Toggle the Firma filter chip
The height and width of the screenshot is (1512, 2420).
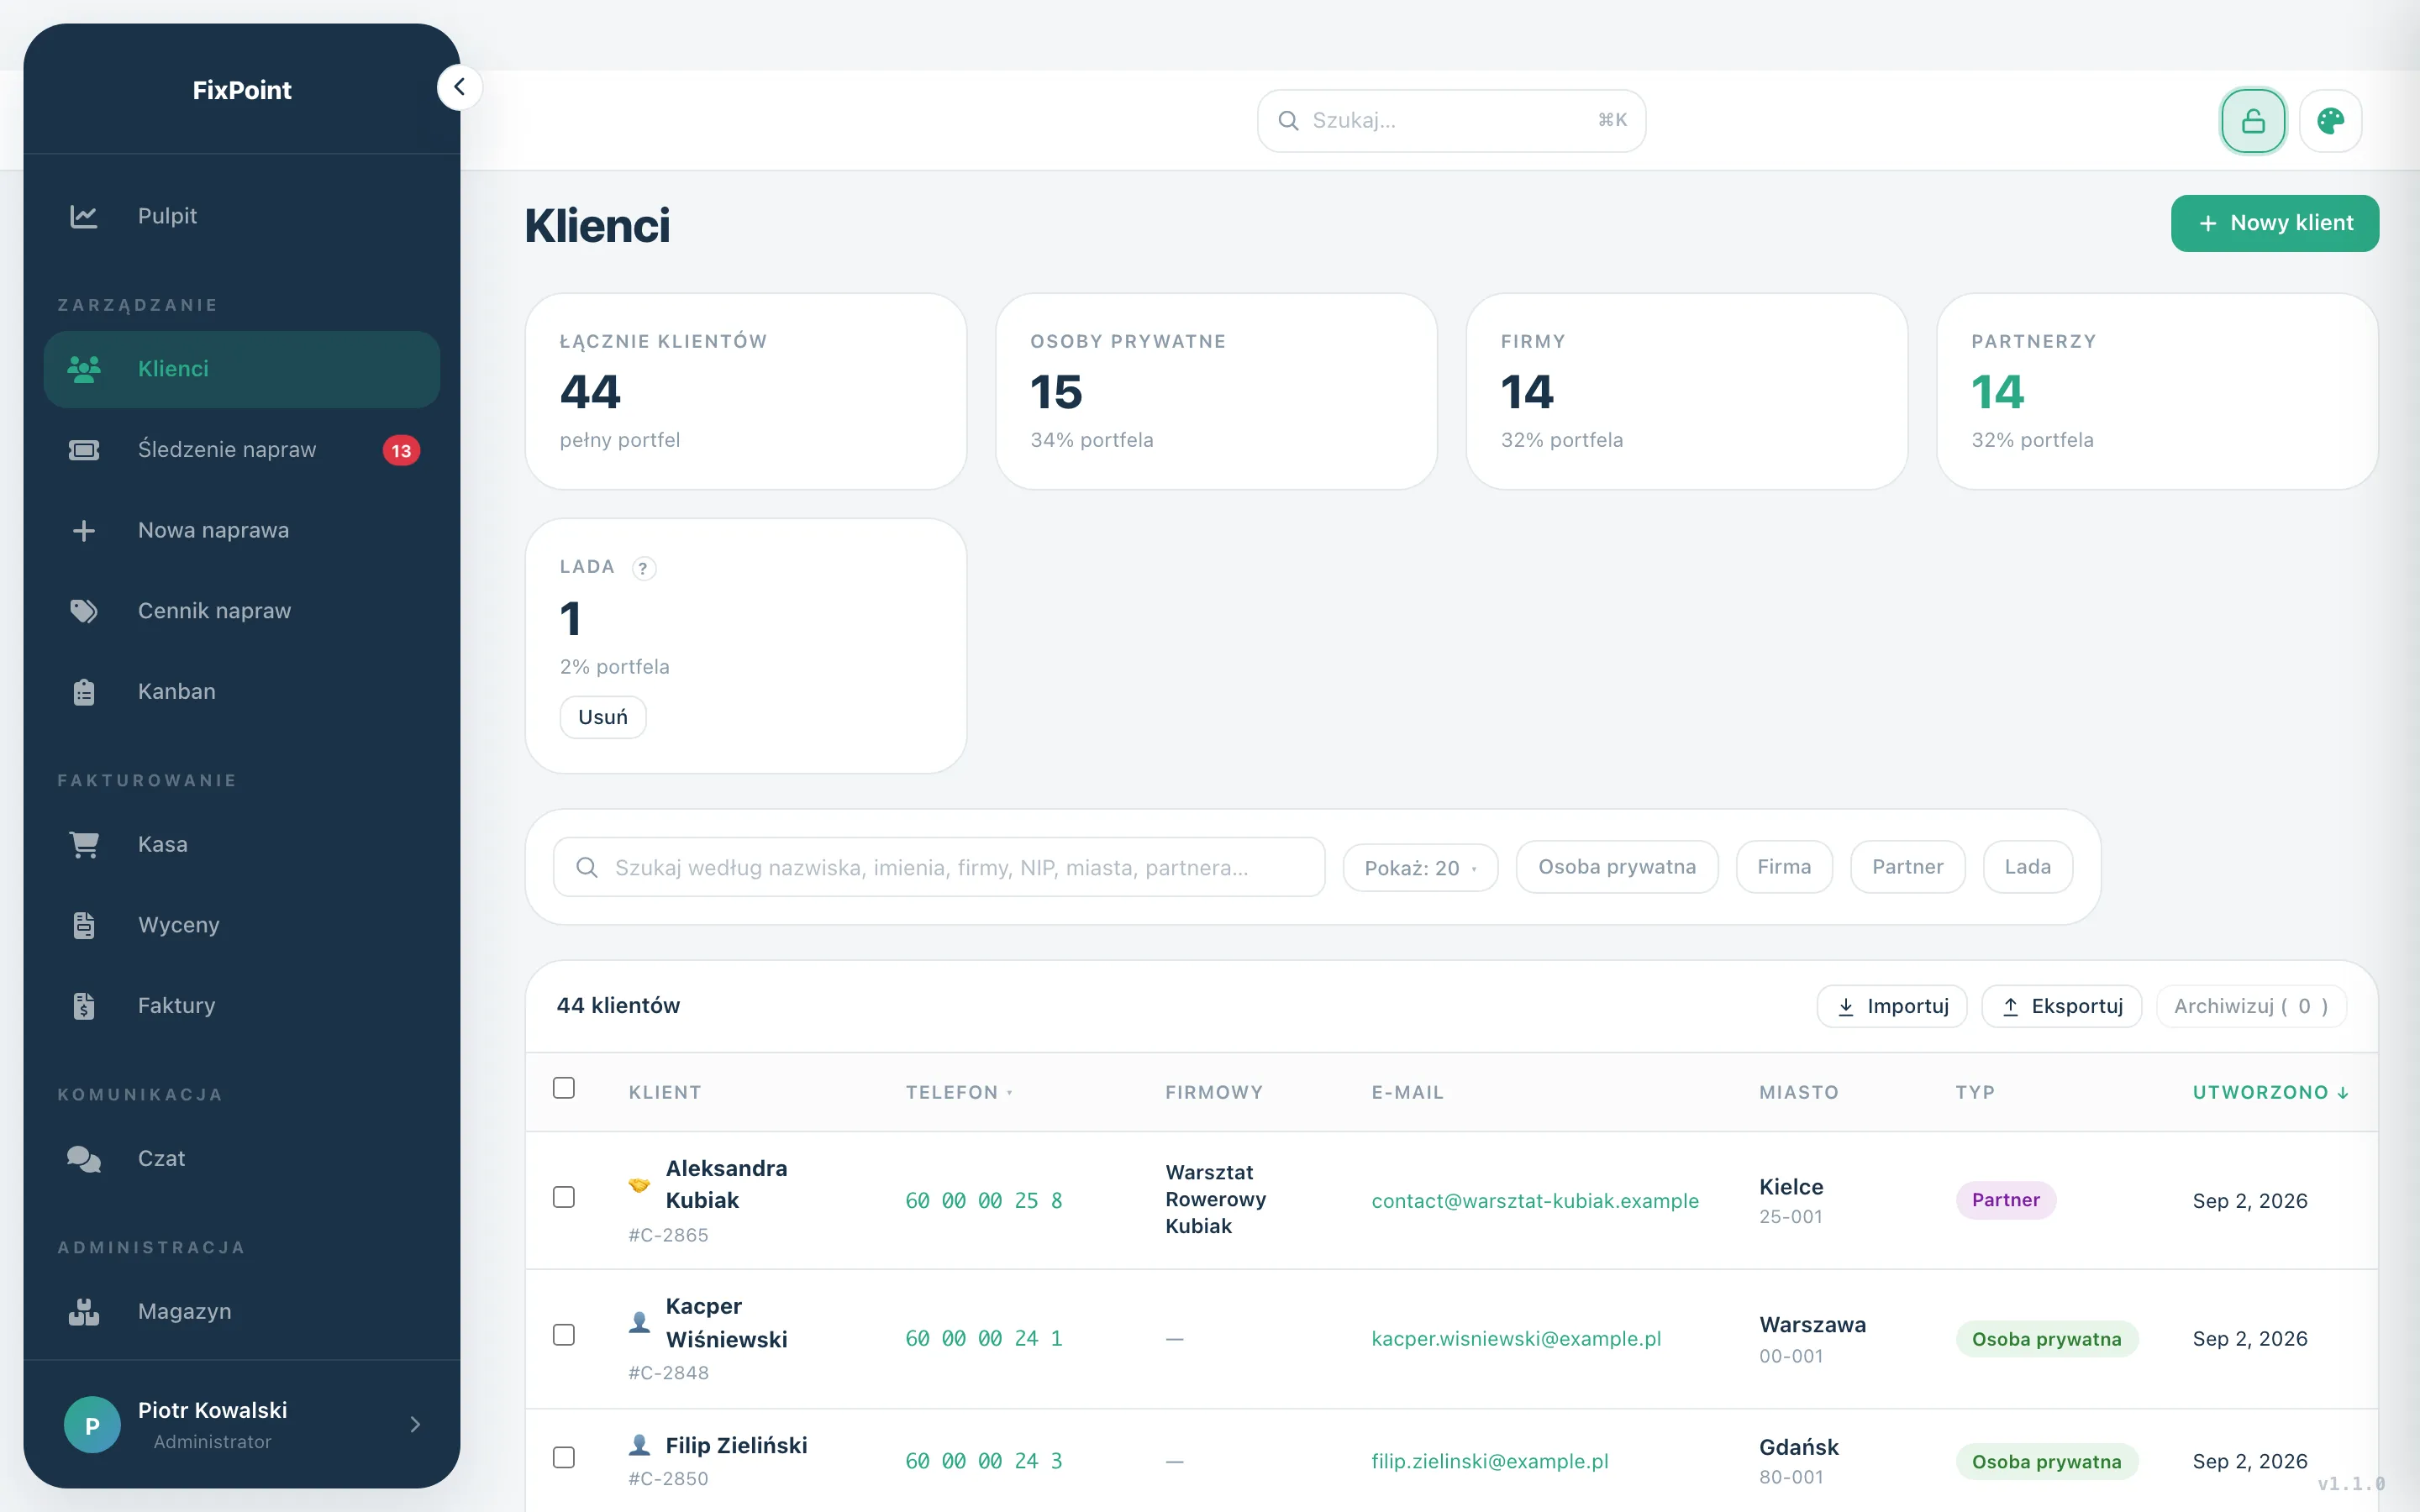pos(1784,867)
